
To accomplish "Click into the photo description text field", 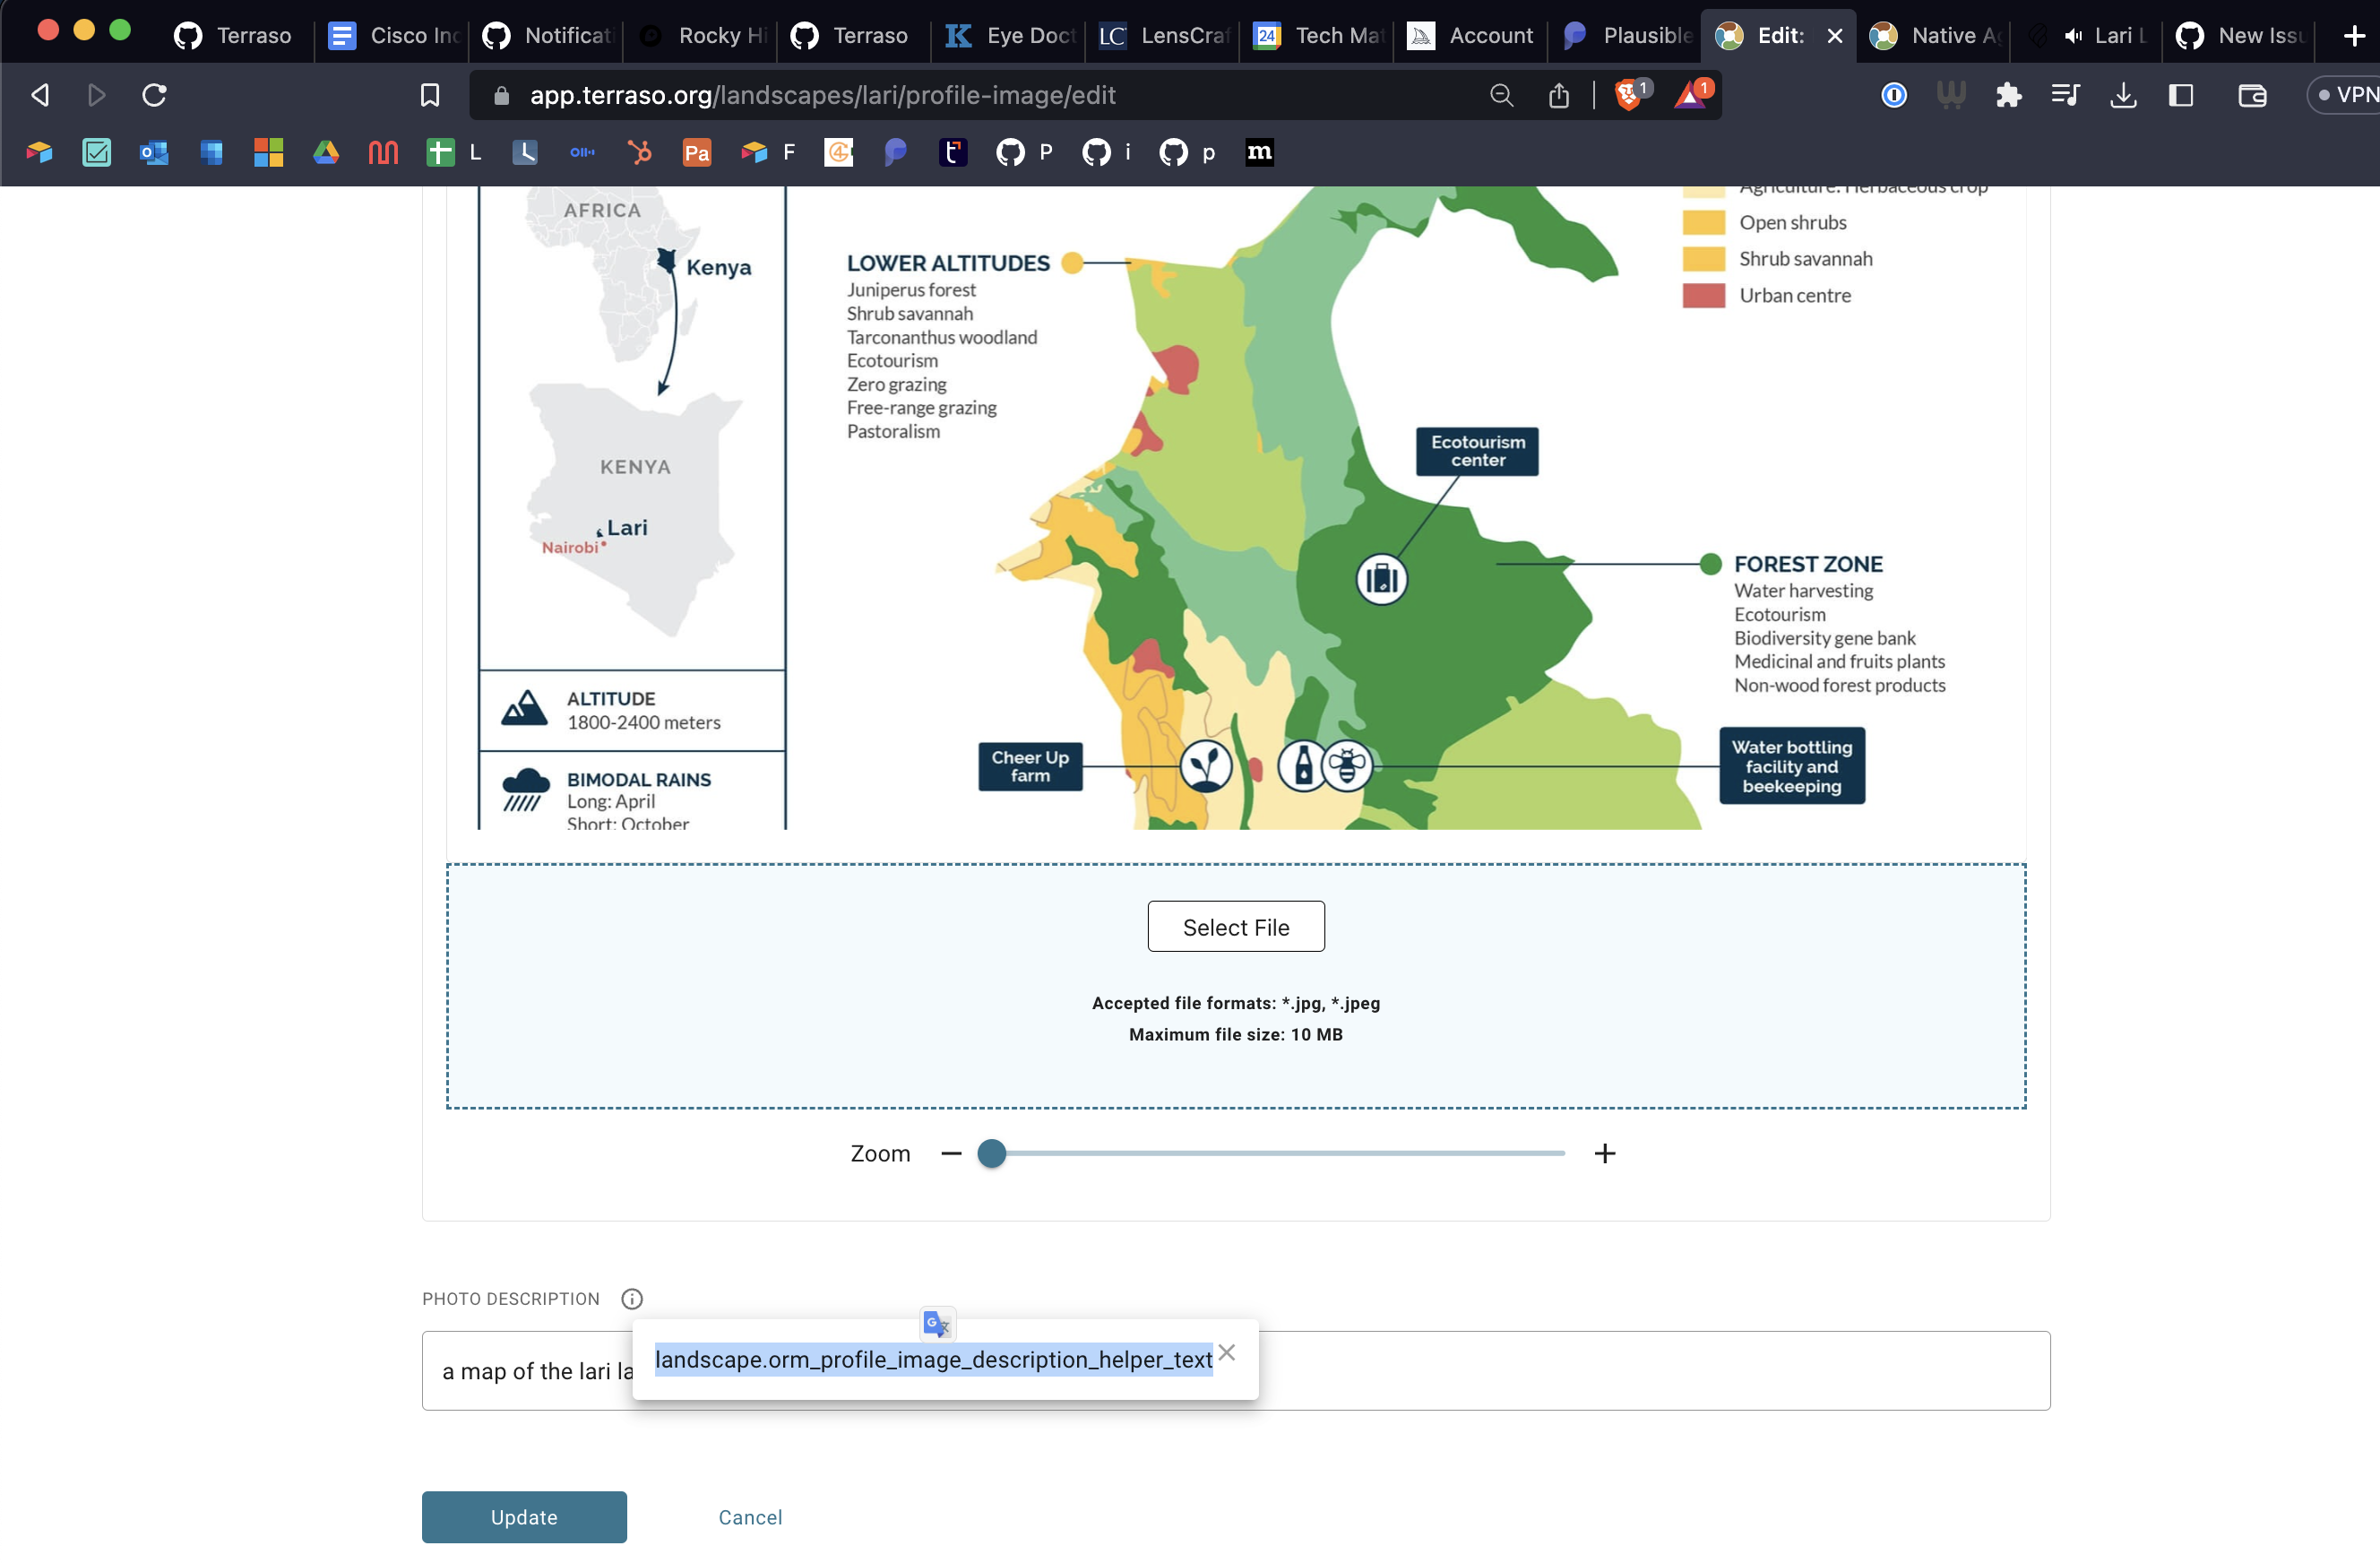I will (x=1650, y=1370).
